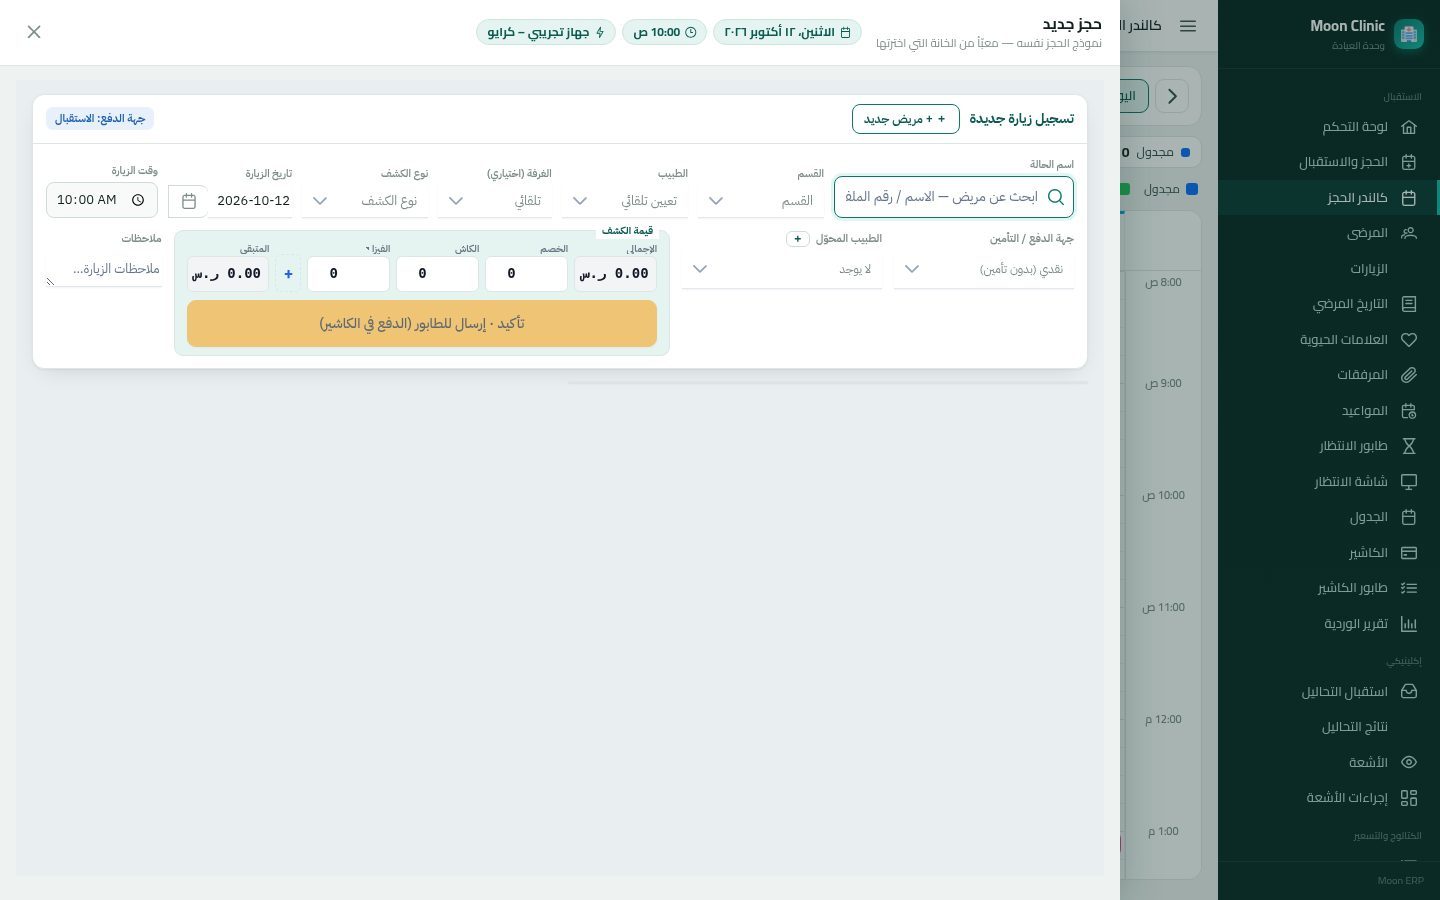1440x900 pixels.
Task: Open التاريخ المرضي sidebar icon
Action: coord(1409,304)
